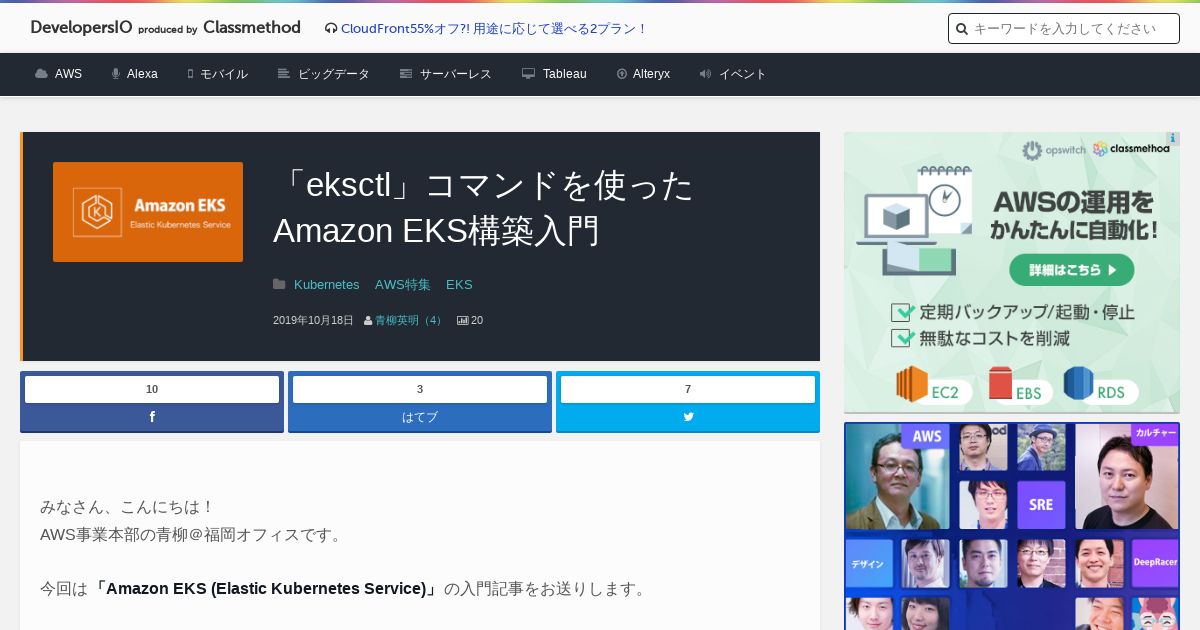This screenshot has height=630, width=1200.
Task: Click the はてブ bookmark count 3
Action: click(x=420, y=390)
